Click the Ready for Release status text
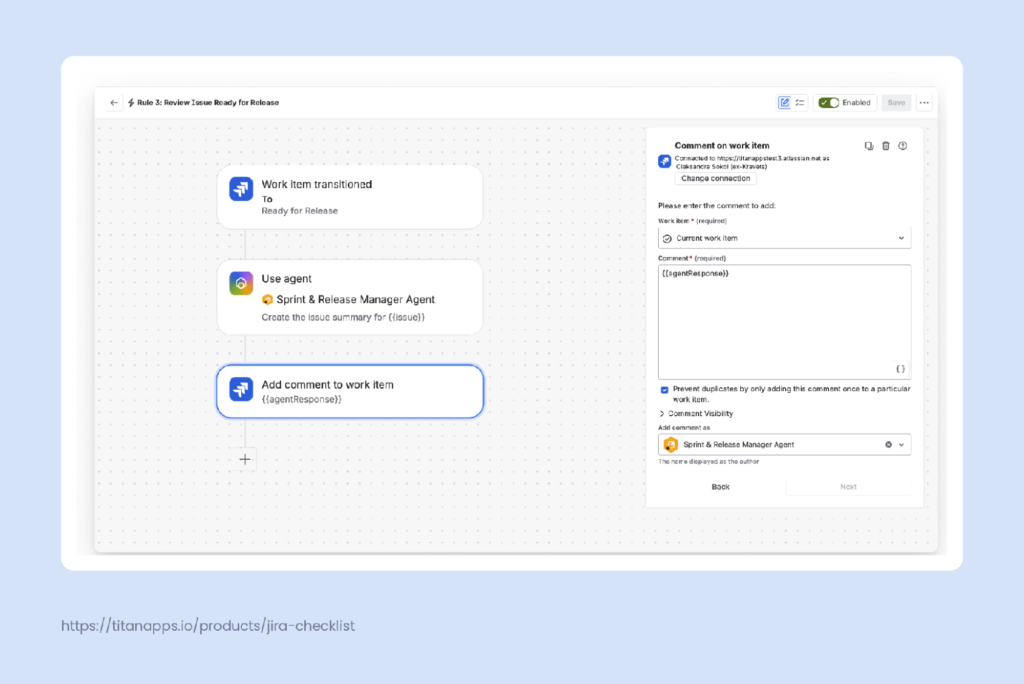 300,211
